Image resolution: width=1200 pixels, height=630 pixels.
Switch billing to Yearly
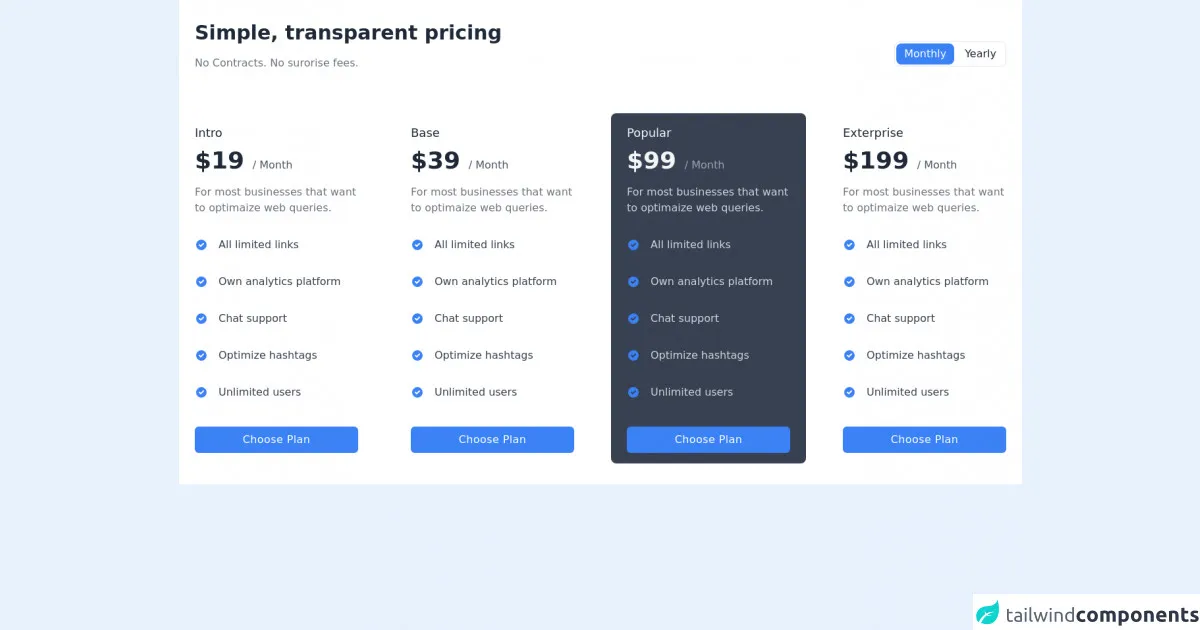pyautogui.click(x=980, y=54)
